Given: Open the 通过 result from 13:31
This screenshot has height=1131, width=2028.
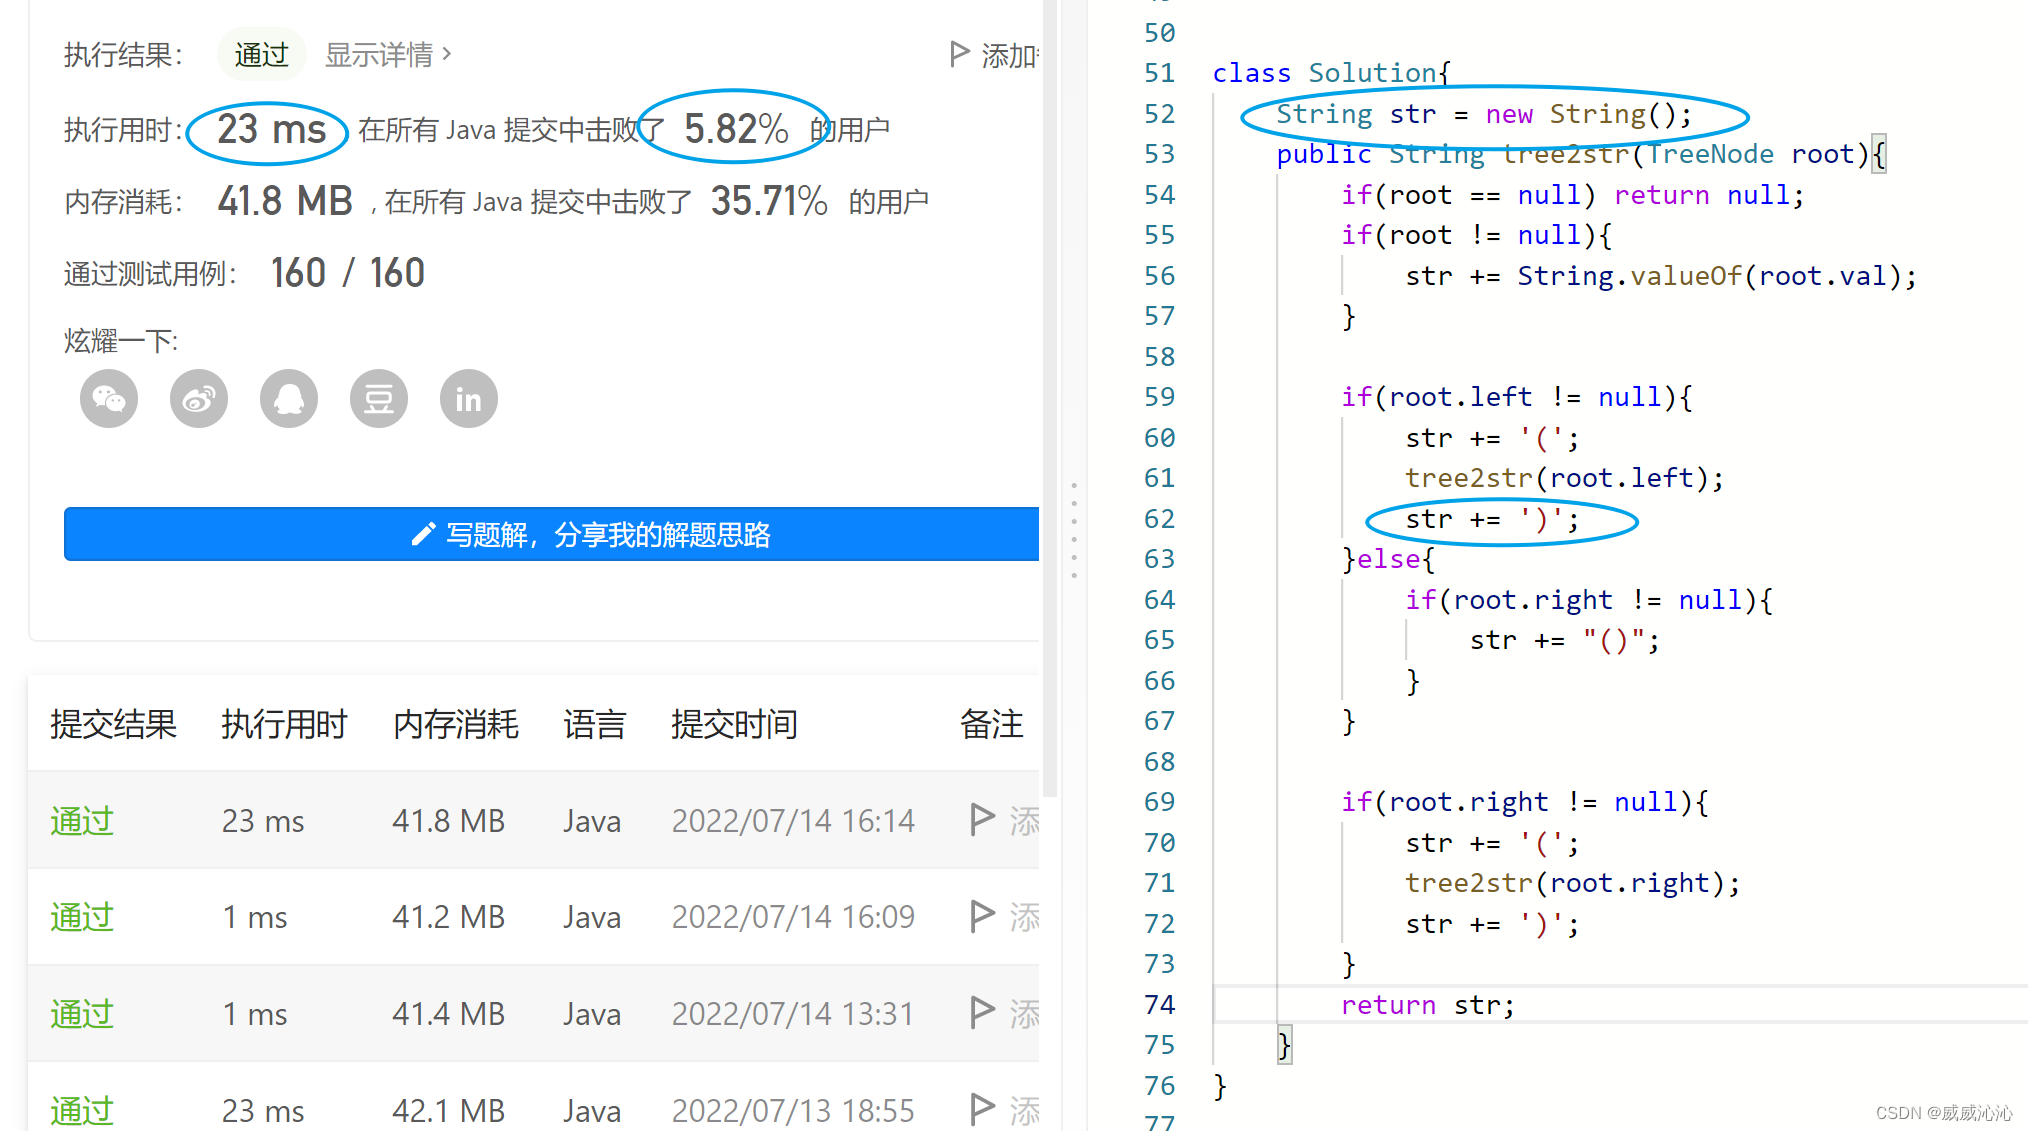Looking at the screenshot, I should click(x=82, y=1014).
